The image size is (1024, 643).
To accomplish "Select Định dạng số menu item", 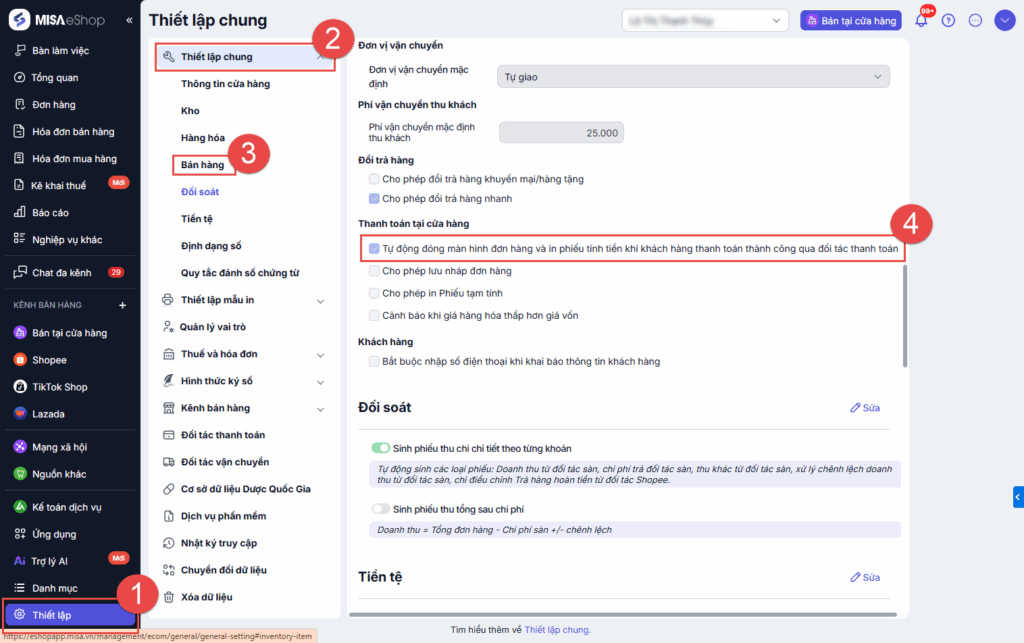I will point(211,246).
